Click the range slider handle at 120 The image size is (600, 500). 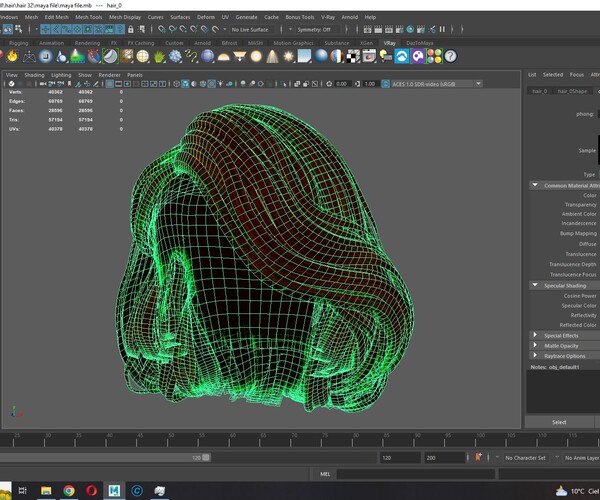pyautogui.click(x=206, y=458)
